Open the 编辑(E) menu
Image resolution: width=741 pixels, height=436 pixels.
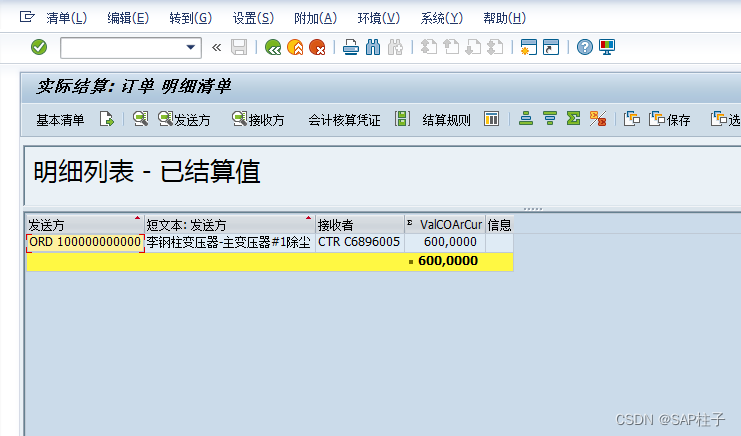[128, 18]
